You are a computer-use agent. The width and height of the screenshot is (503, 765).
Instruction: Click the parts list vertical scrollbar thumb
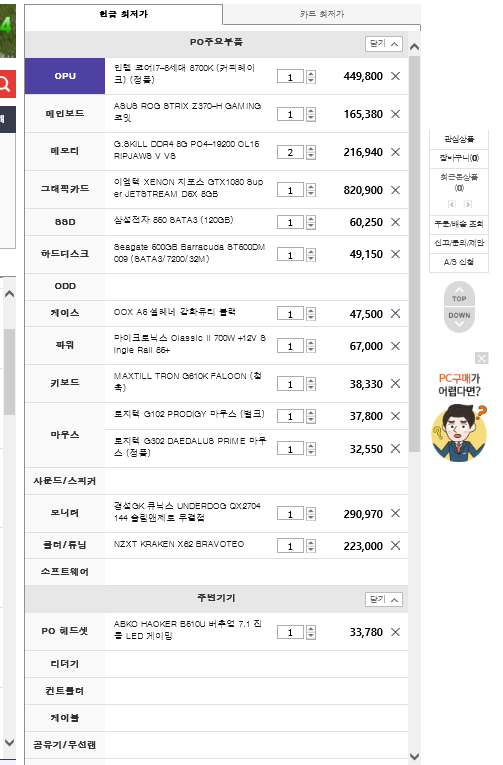pos(415,254)
